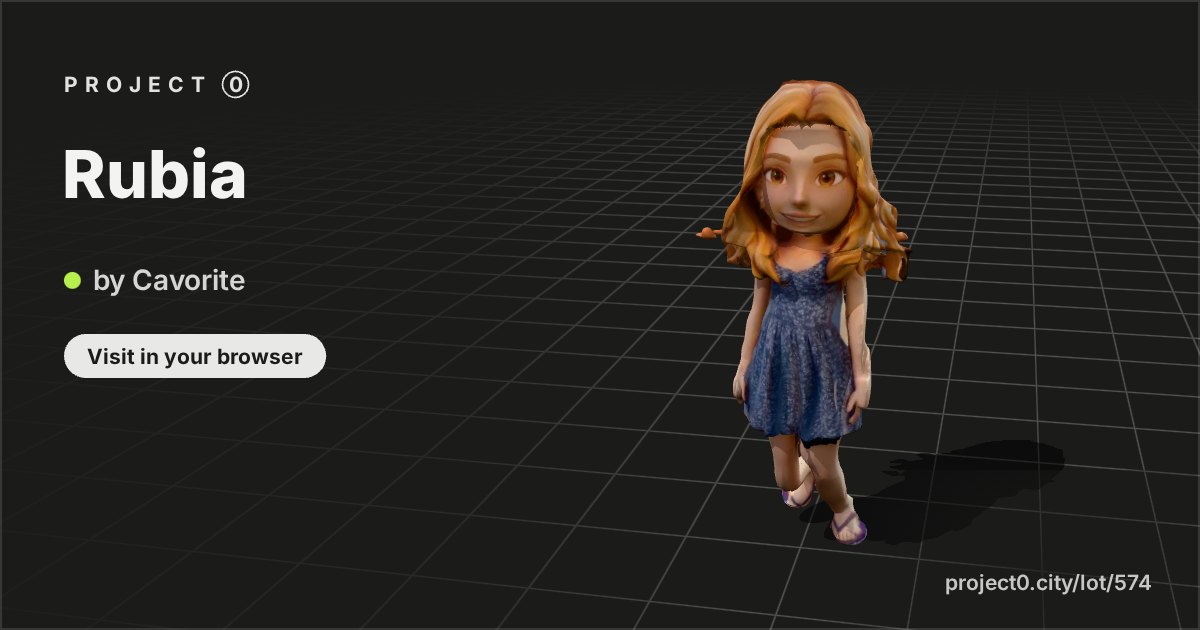Click the Project 0 circled zero logo icon

pyautogui.click(x=236, y=85)
